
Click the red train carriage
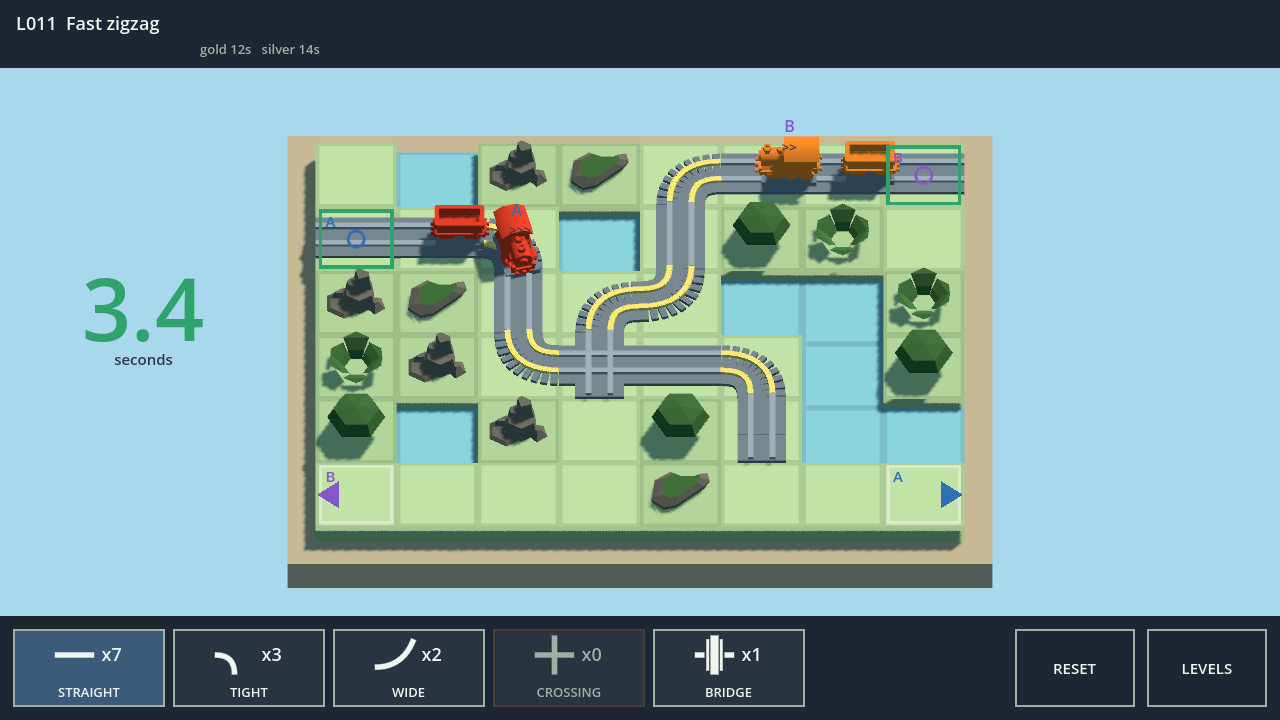(460, 222)
